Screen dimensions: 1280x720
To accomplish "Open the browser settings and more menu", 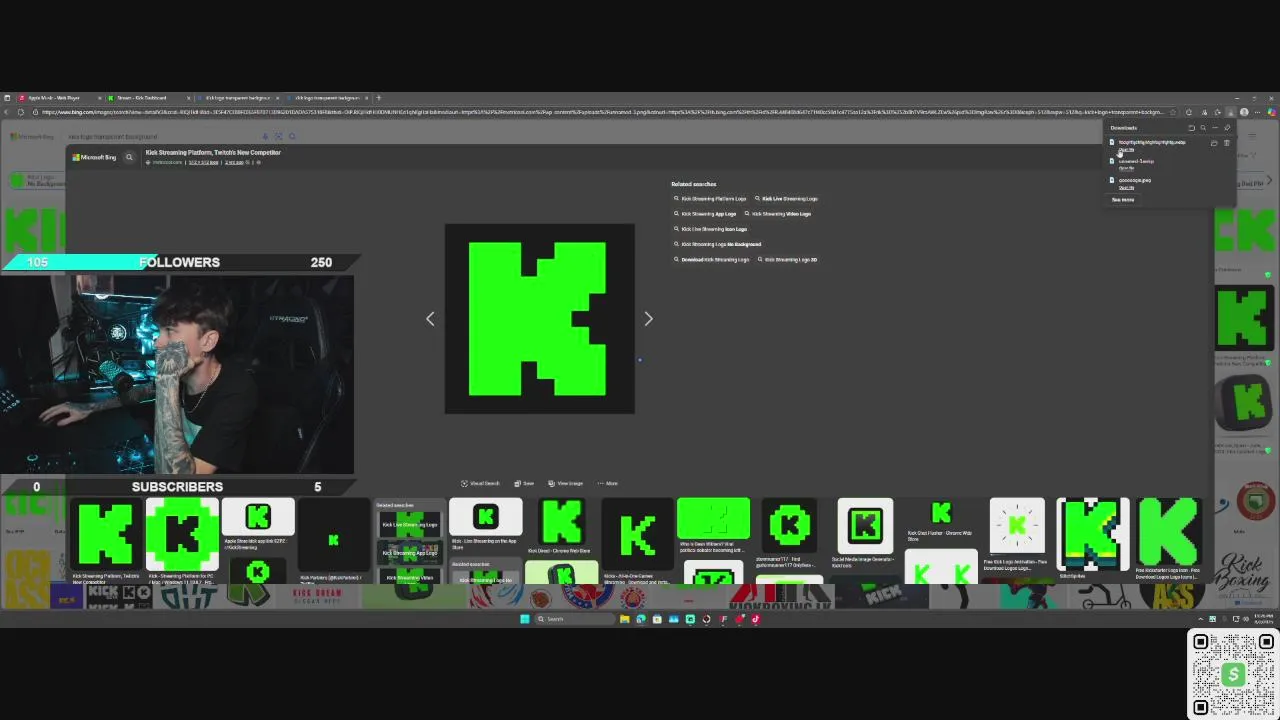I will (1257, 112).
